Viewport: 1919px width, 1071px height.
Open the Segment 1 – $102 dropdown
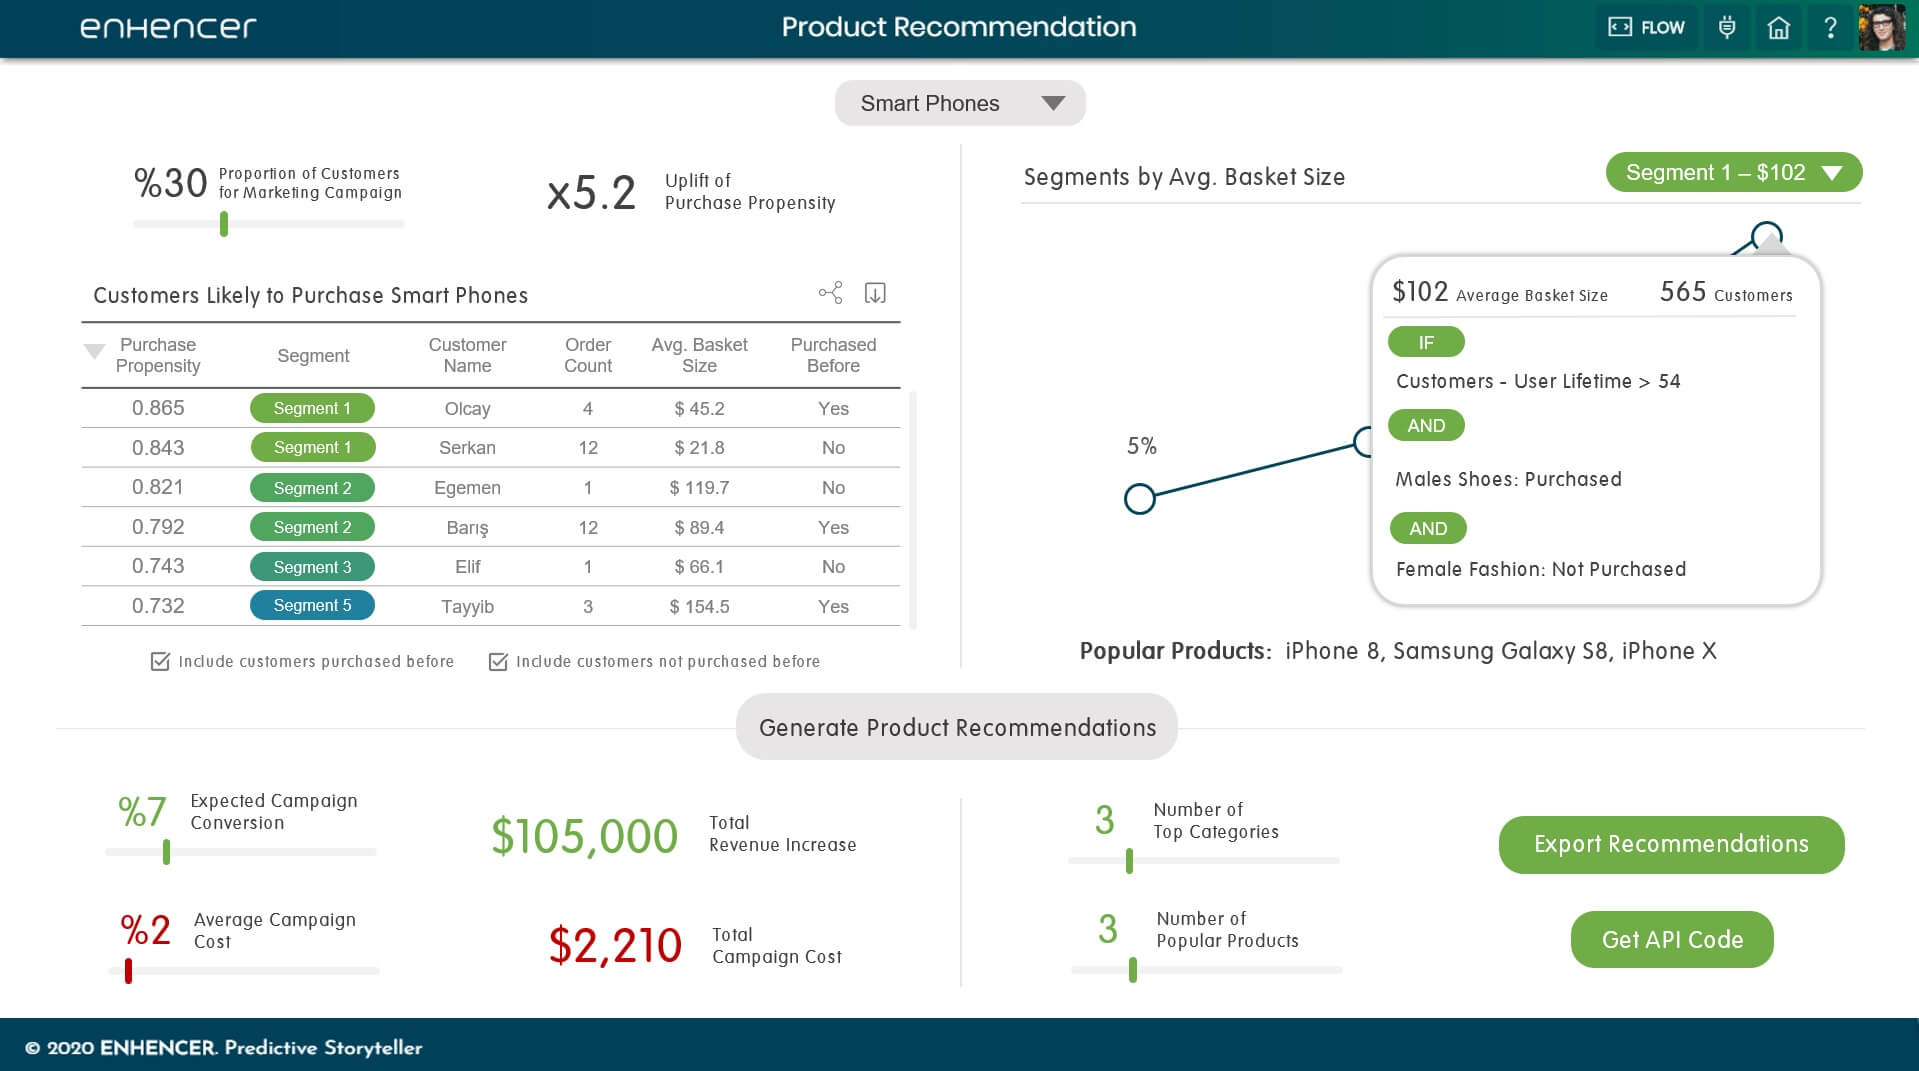click(1734, 172)
